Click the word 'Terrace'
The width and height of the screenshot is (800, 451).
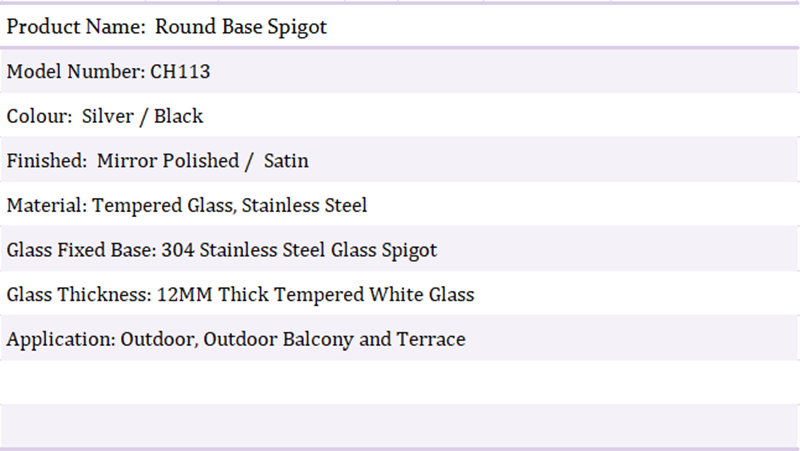point(431,339)
